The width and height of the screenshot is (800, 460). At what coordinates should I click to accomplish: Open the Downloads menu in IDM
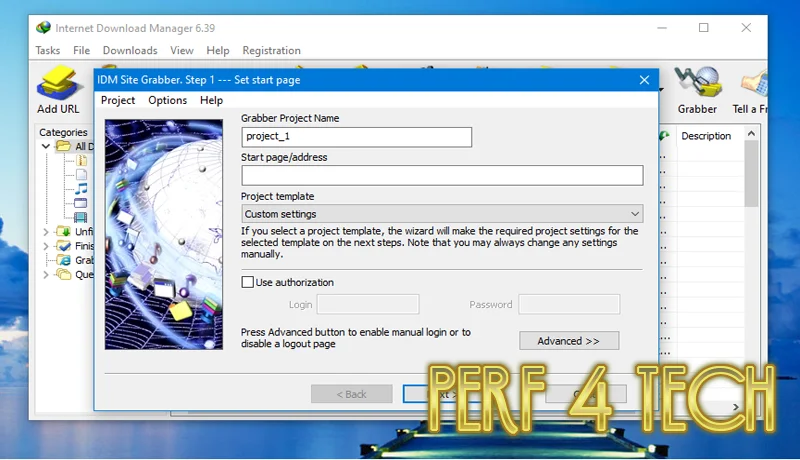point(130,50)
